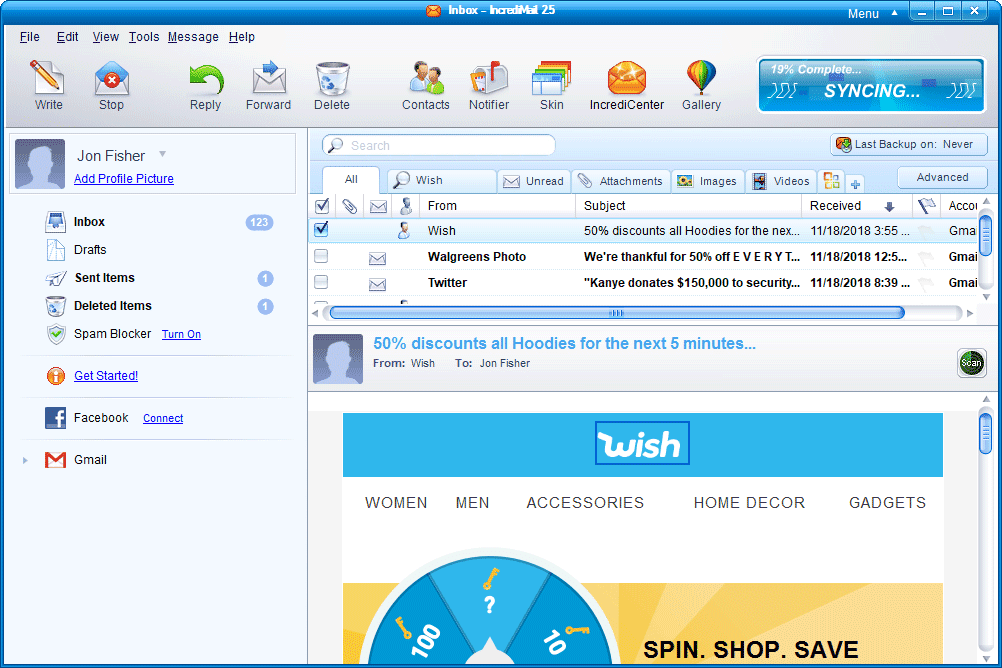Click the 19% Complete syncing progress banner
This screenshot has width=1002, height=668.
coord(871,84)
